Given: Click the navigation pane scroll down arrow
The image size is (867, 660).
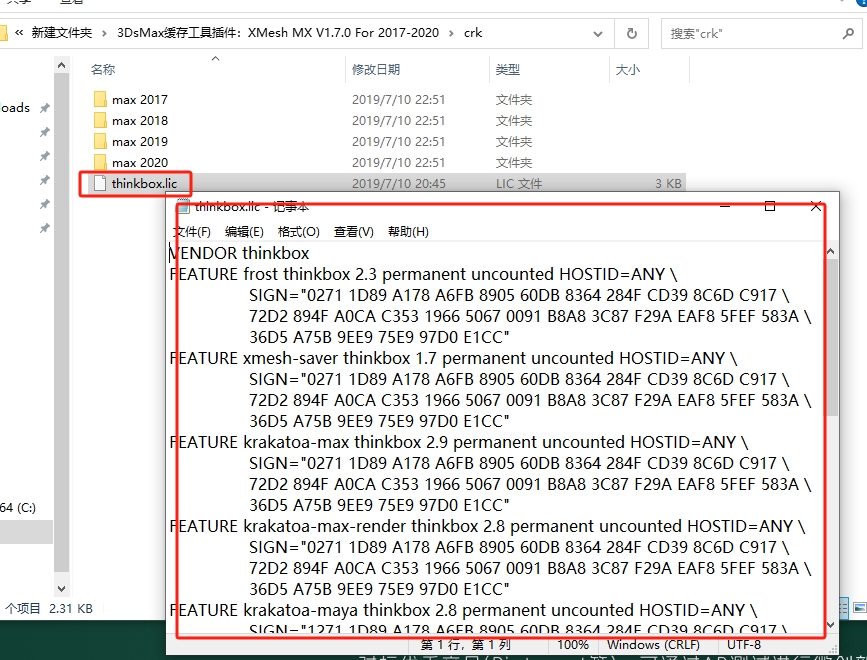Looking at the screenshot, I should (61, 589).
